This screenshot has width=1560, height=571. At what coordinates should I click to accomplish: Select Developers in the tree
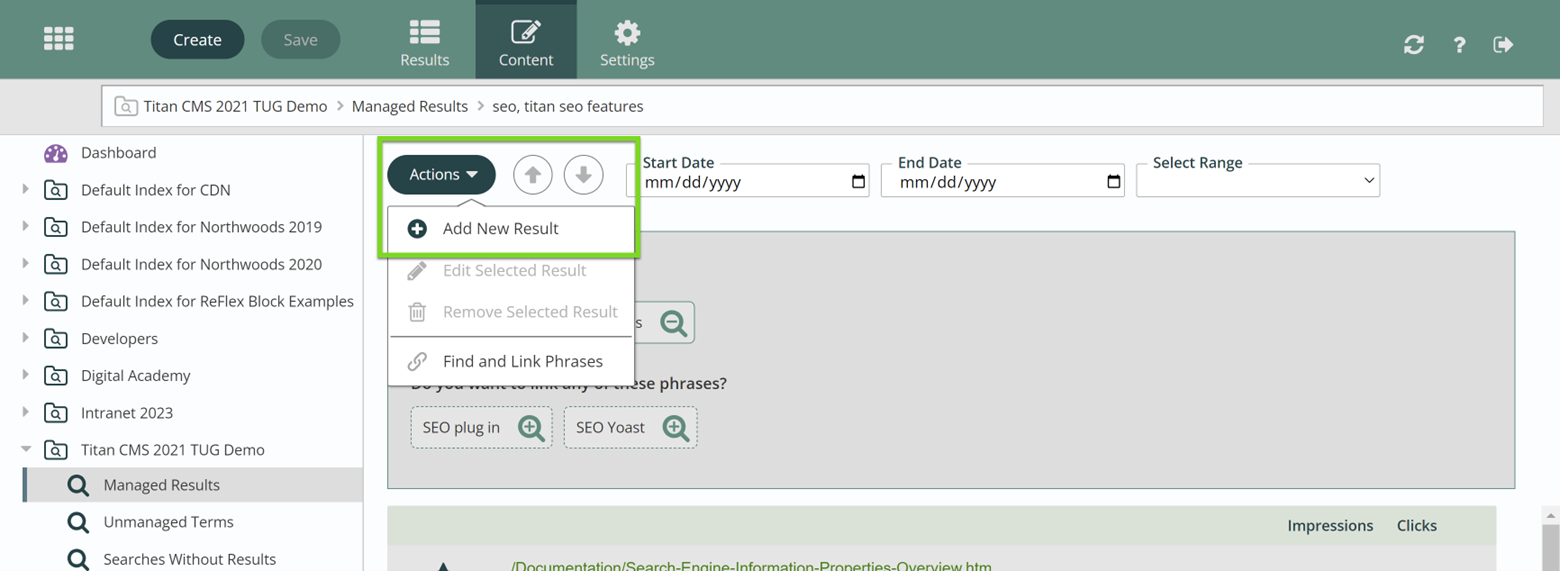click(119, 338)
